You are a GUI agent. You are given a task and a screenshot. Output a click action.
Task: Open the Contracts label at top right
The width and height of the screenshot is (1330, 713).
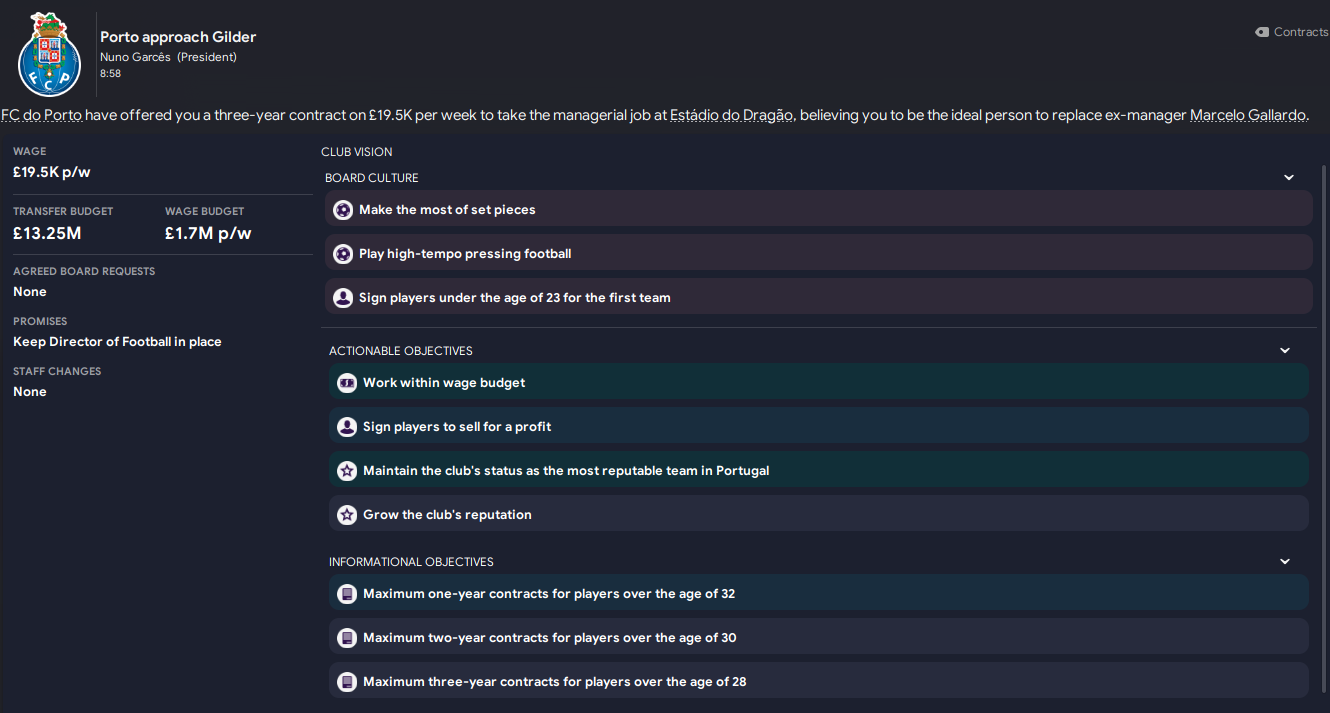1300,32
